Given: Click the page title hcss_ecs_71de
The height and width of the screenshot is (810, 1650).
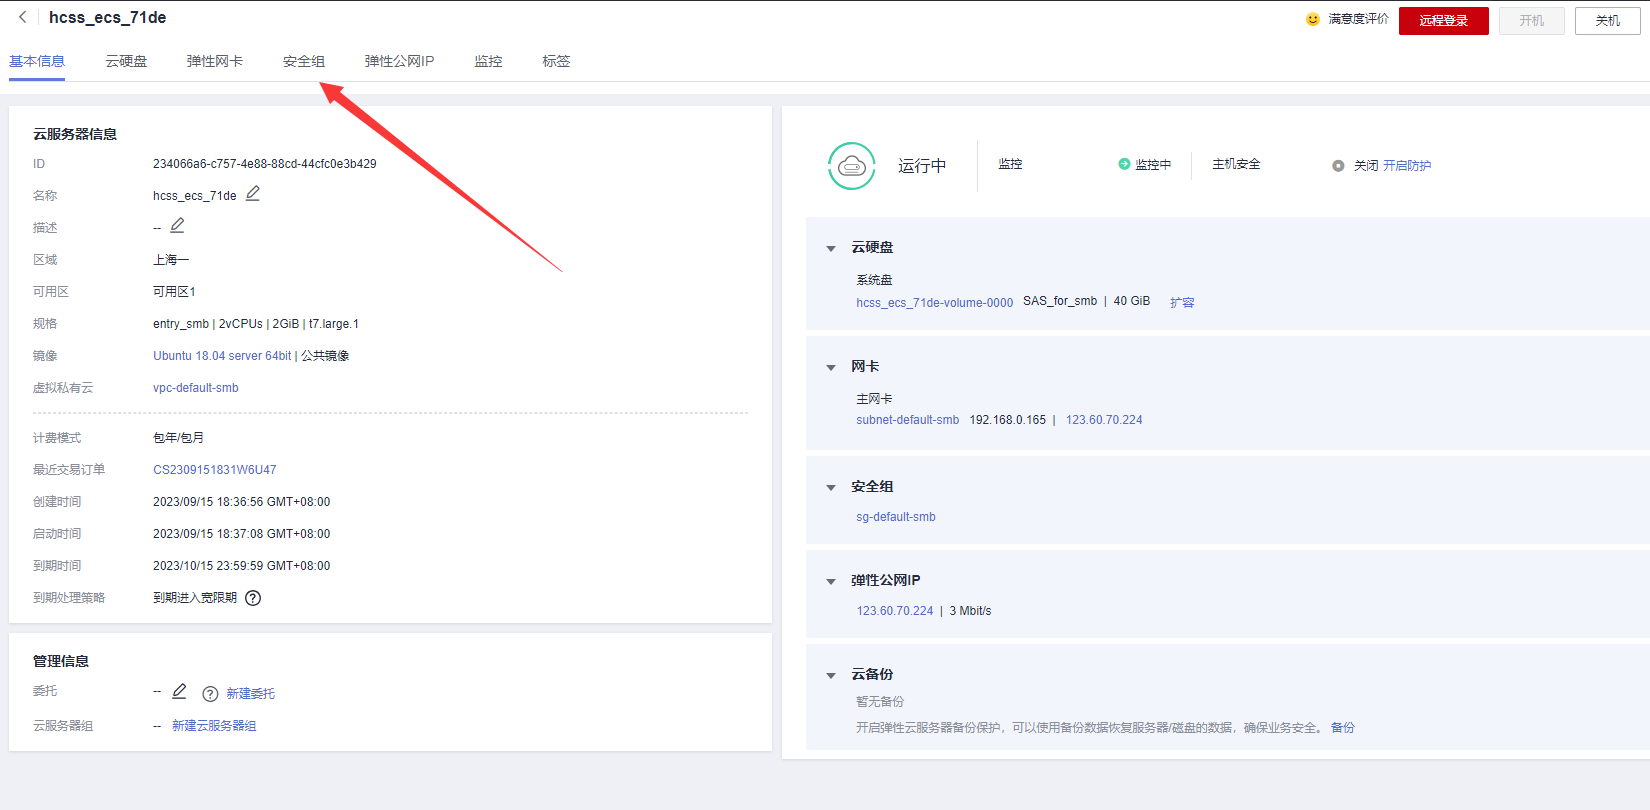Looking at the screenshot, I should pyautogui.click(x=108, y=17).
